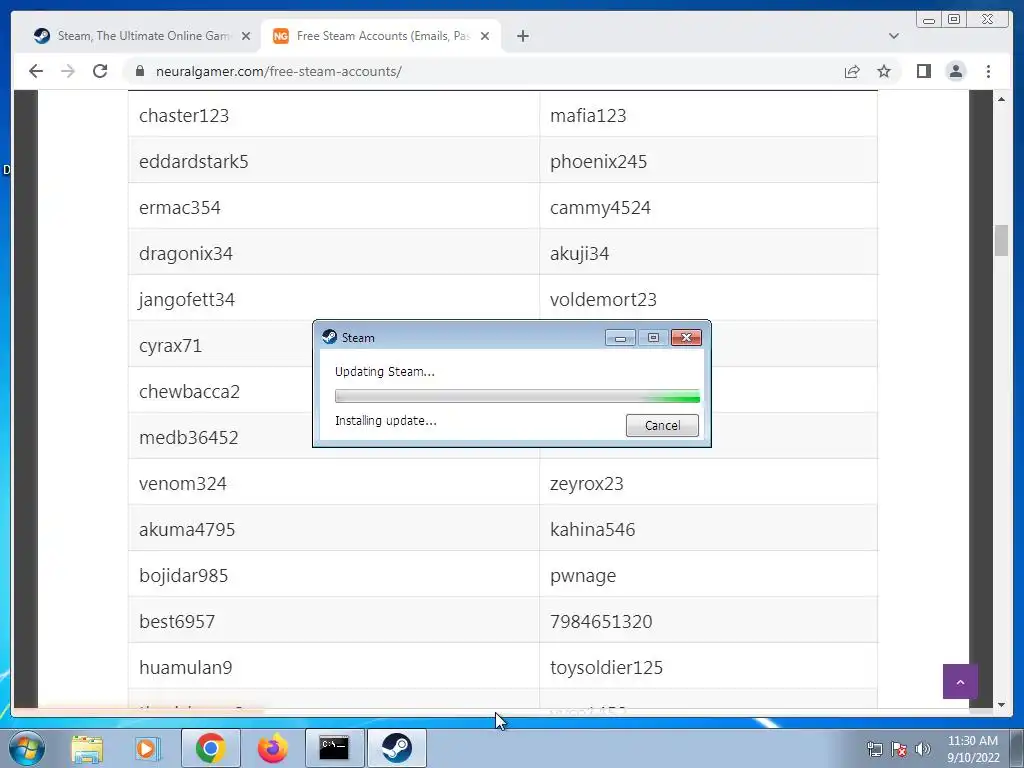1024x768 pixels.
Task: Select the akuji34 cell
Action: 709,252
